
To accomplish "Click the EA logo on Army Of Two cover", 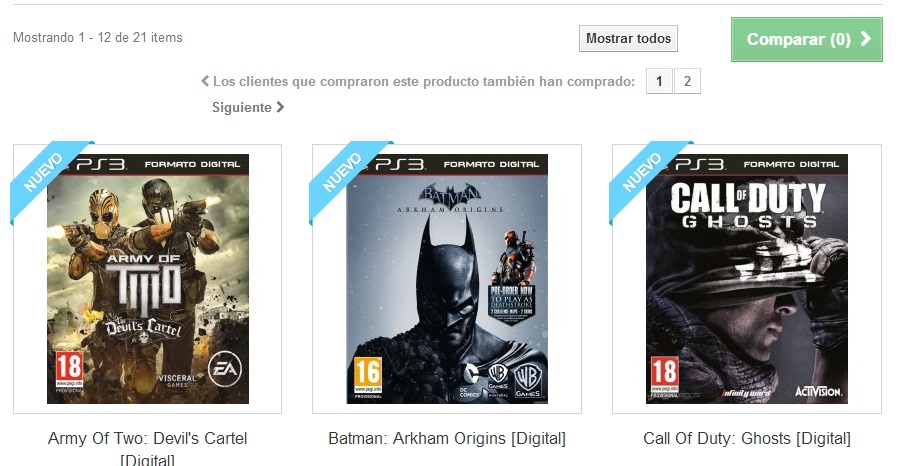I will (225, 368).
